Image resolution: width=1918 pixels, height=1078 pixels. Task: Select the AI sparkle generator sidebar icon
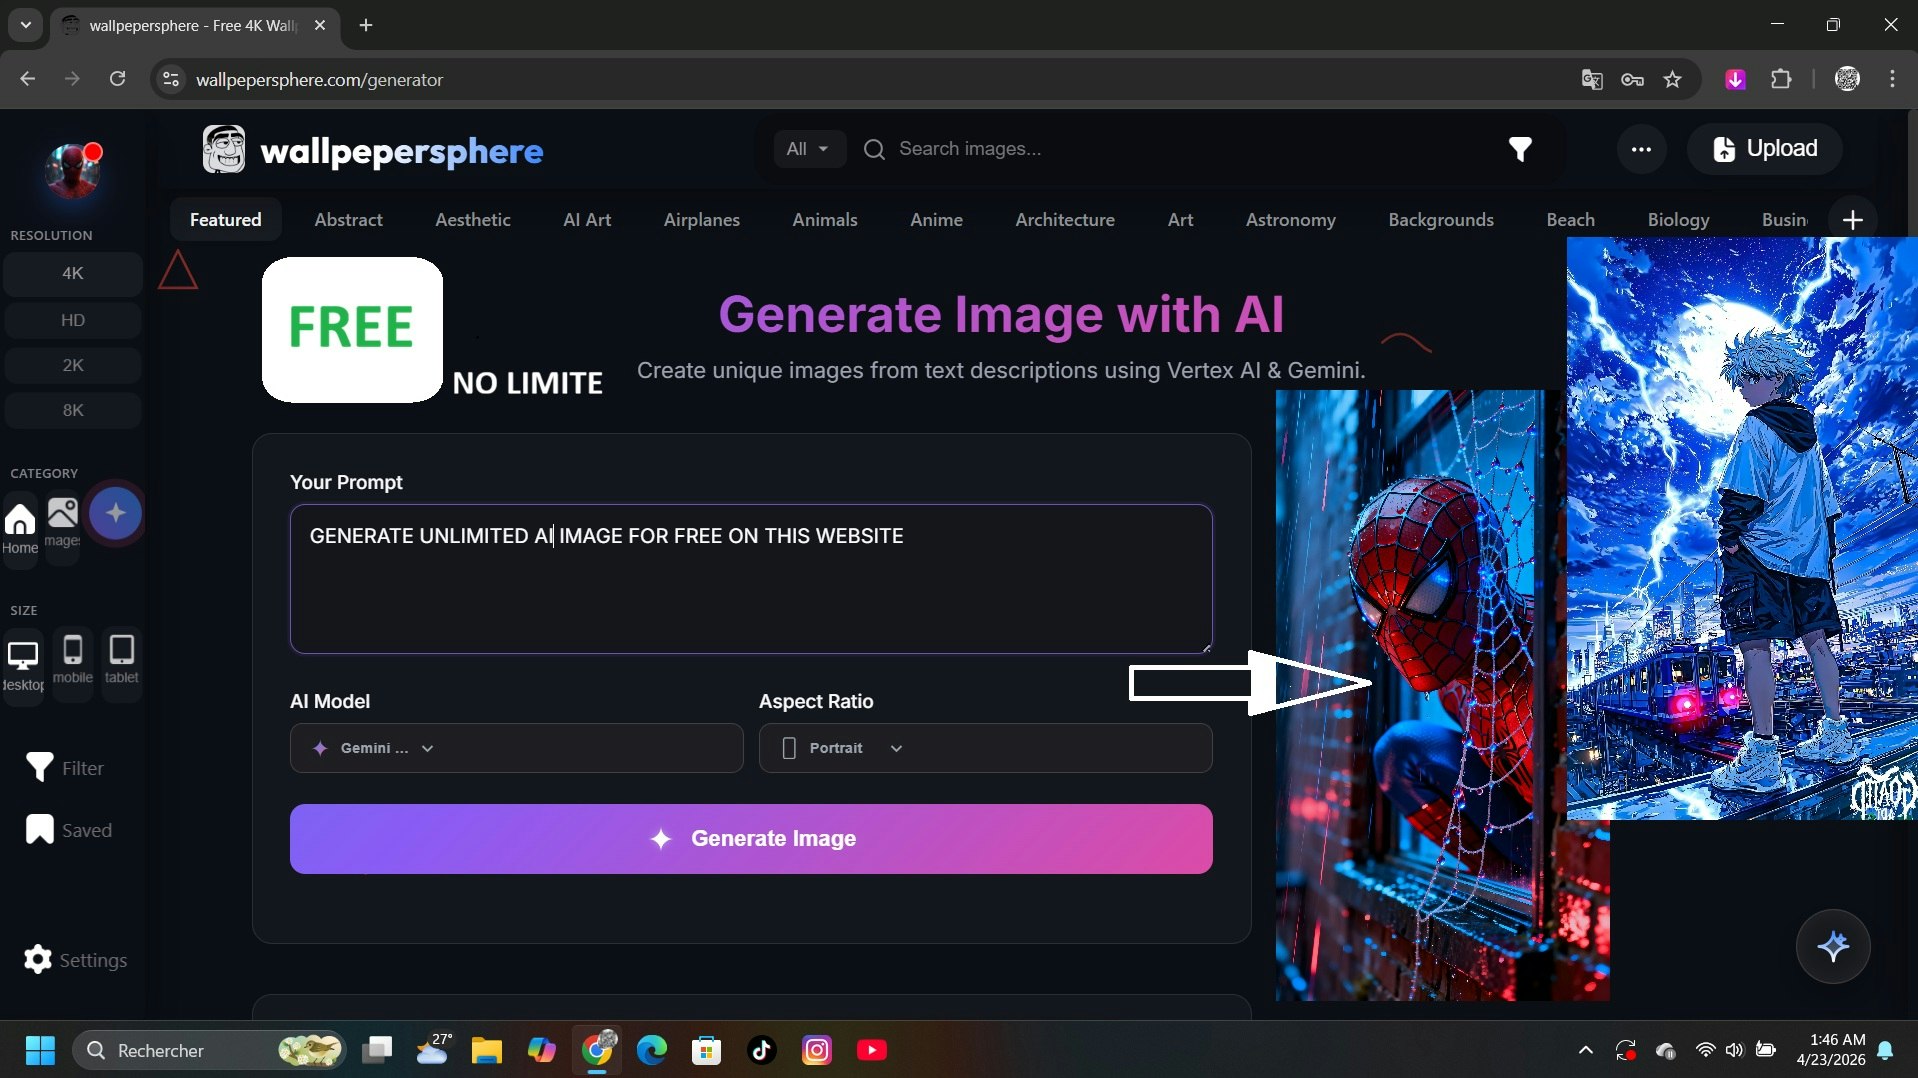point(115,513)
